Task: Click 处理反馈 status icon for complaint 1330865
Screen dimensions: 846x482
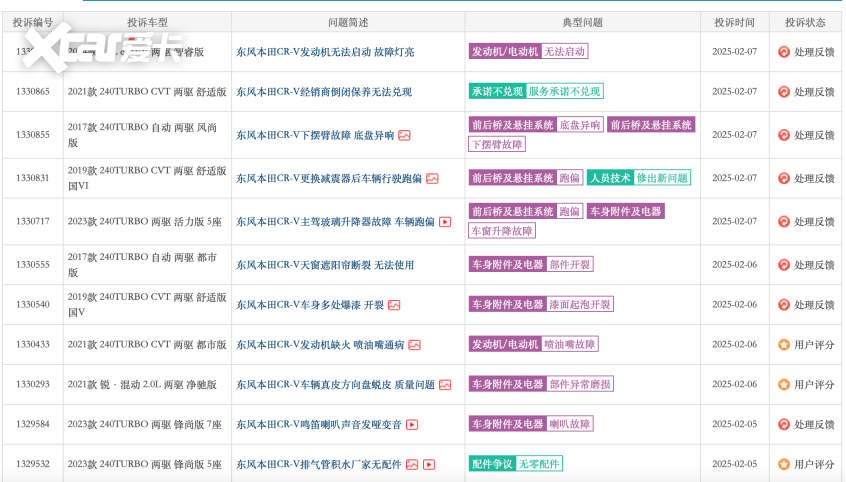Action: pos(784,92)
